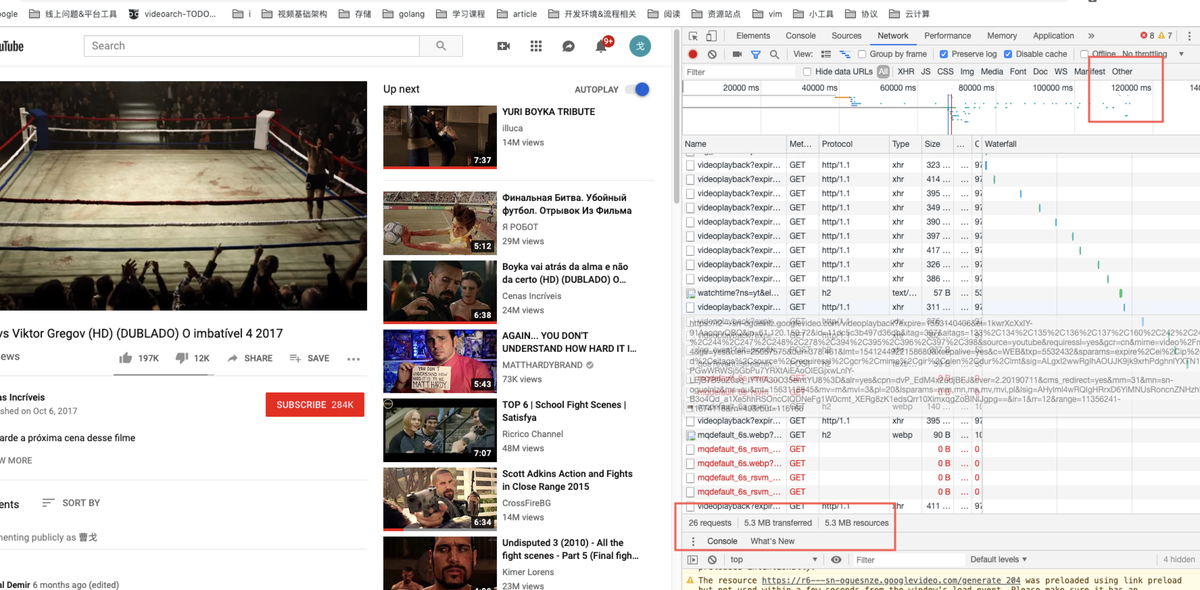The image size is (1200, 590).
Task: Click the eye live expression icon in console
Action: [836, 560]
